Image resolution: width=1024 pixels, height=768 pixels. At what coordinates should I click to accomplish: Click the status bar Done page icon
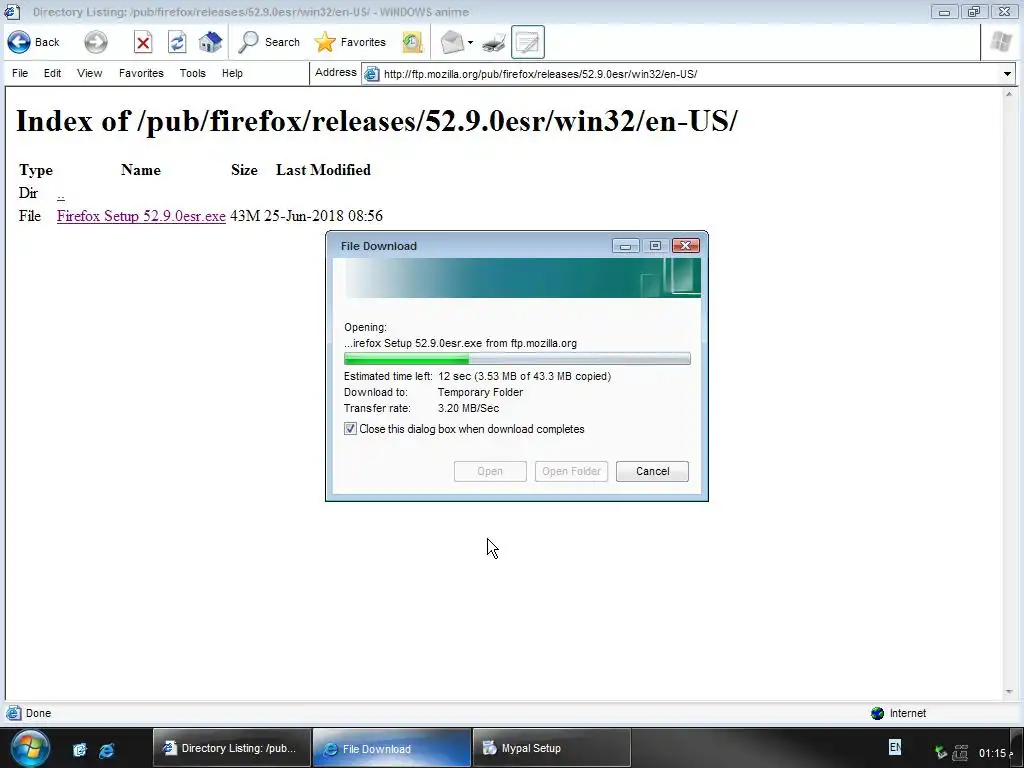pos(13,713)
